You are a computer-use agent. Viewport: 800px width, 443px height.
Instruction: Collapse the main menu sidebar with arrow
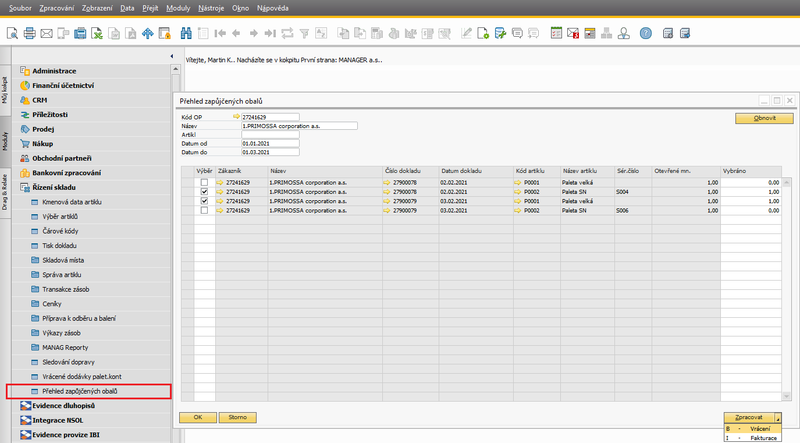coord(172,56)
